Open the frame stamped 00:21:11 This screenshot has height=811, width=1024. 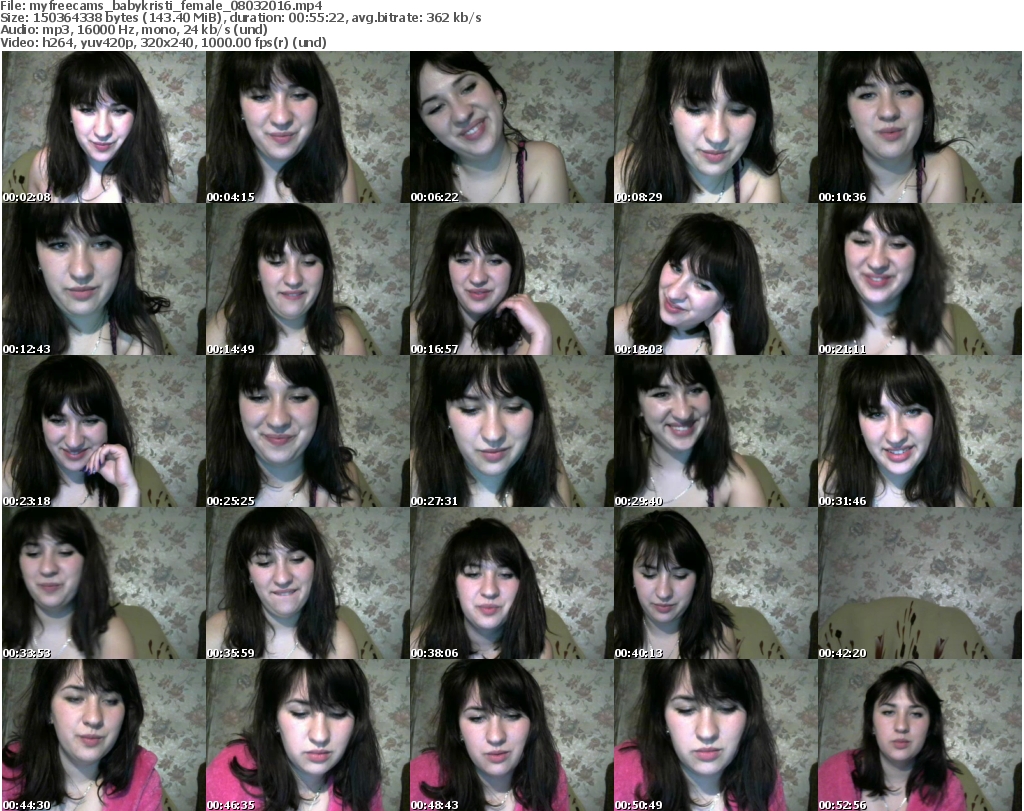tap(920, 279)
